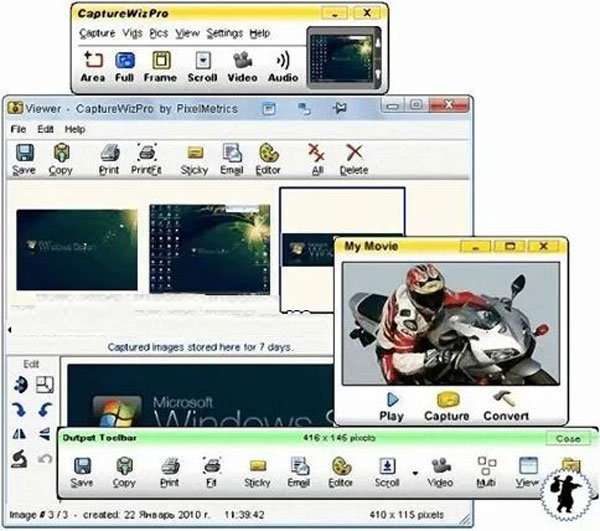
Task: Open the Help menu in CaptureWizPro
Action: [260, 33]
